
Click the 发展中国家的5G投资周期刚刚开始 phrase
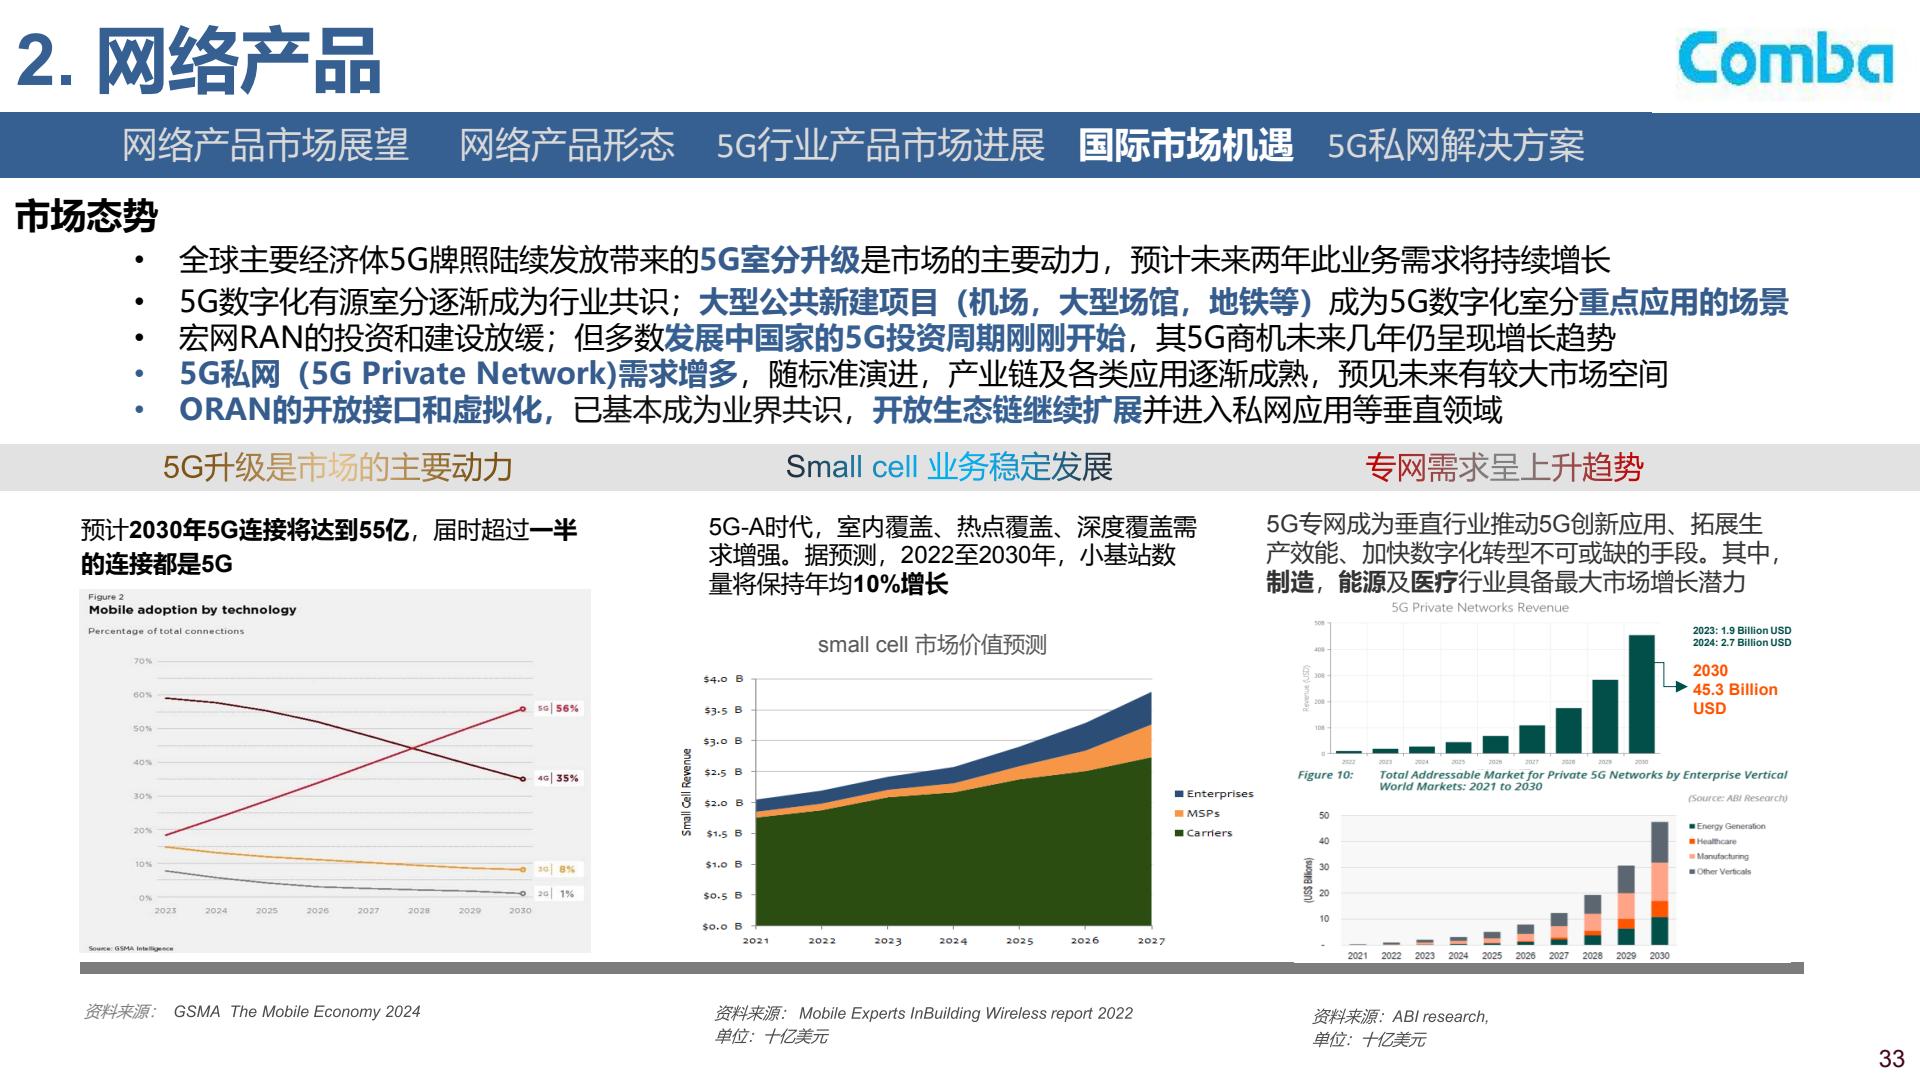point(895,338)
